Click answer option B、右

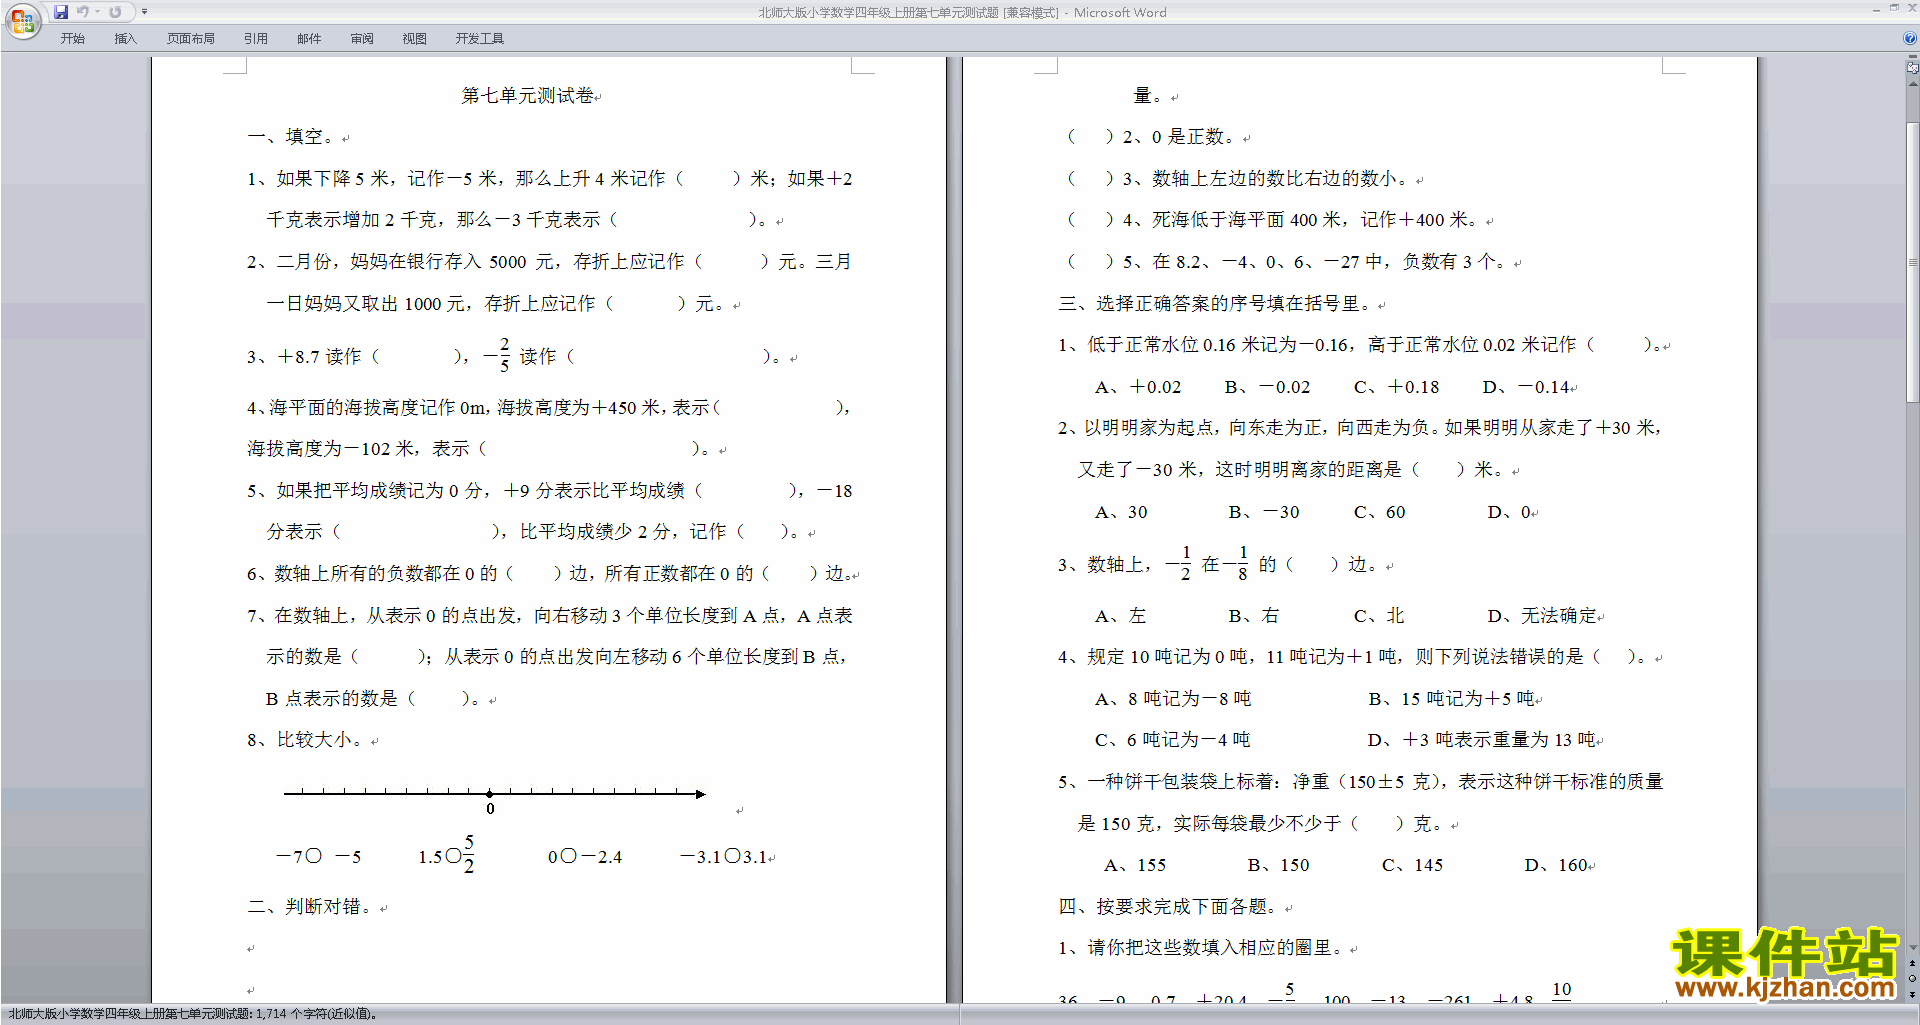point(1253,616)
